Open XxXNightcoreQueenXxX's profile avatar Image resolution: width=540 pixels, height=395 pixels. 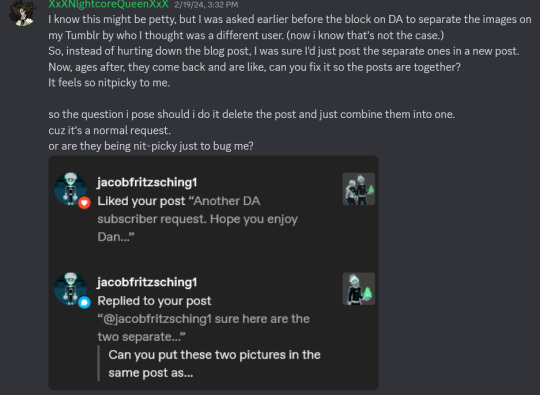[22, 13]
